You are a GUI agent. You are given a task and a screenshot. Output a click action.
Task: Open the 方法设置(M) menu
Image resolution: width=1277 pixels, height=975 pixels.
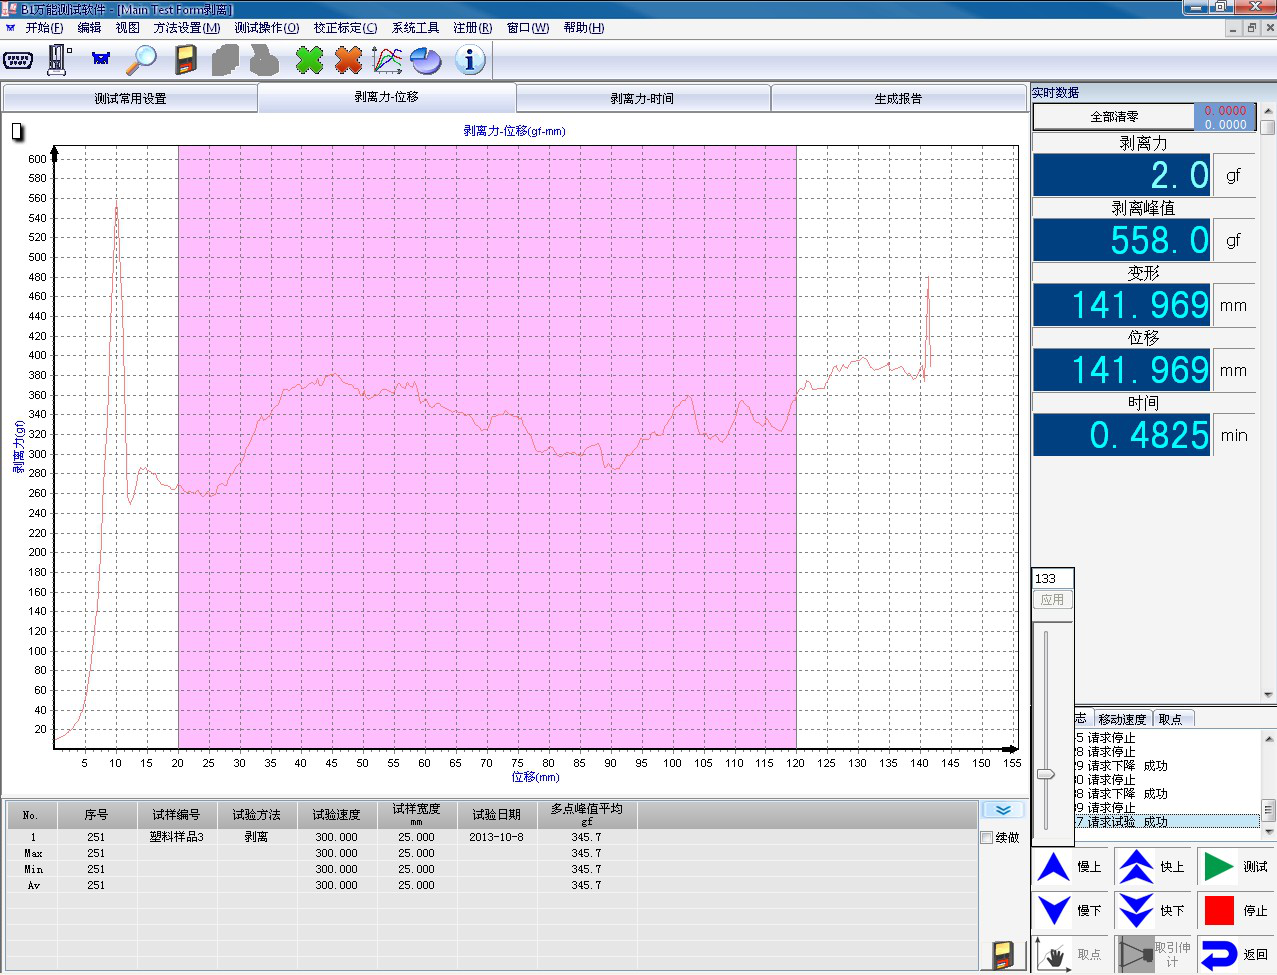pyautogui.click(x=187, y=28)
